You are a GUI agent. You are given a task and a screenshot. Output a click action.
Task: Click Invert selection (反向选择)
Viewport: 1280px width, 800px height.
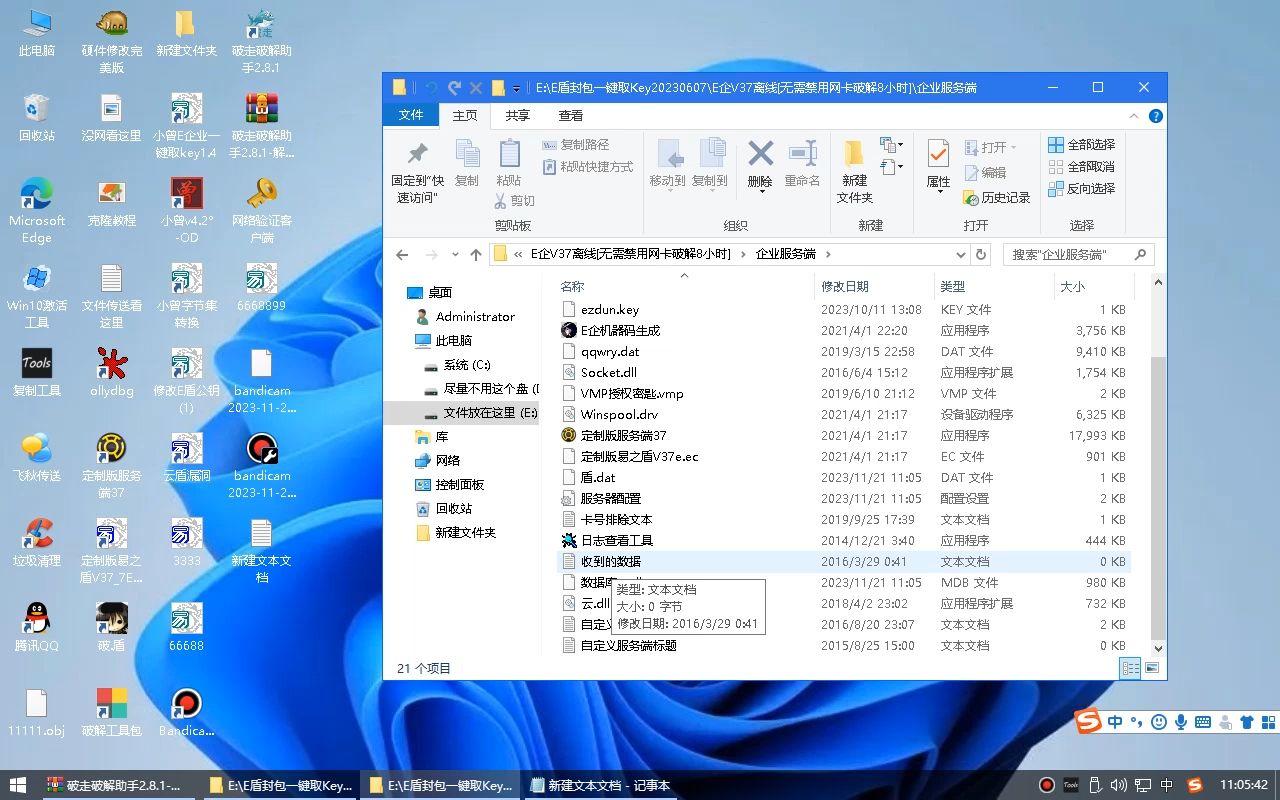tap(1081, 189)
